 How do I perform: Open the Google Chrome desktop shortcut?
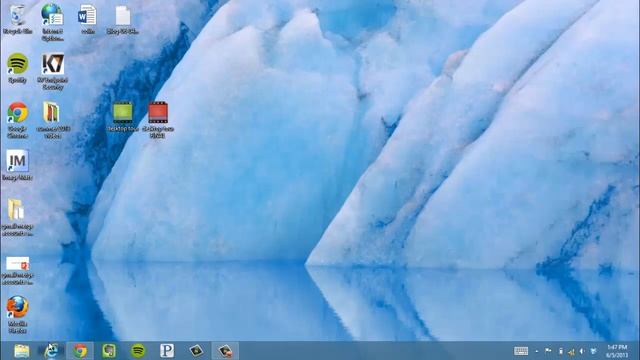(18, 120)
